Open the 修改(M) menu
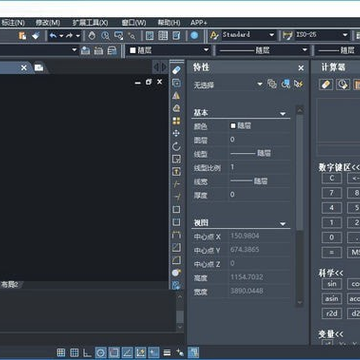The width and height of the screenshot is (360, 360). (x=48, y=23)
